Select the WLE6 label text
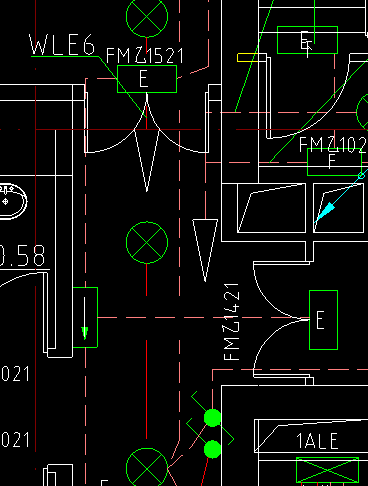 click(62, 44)
